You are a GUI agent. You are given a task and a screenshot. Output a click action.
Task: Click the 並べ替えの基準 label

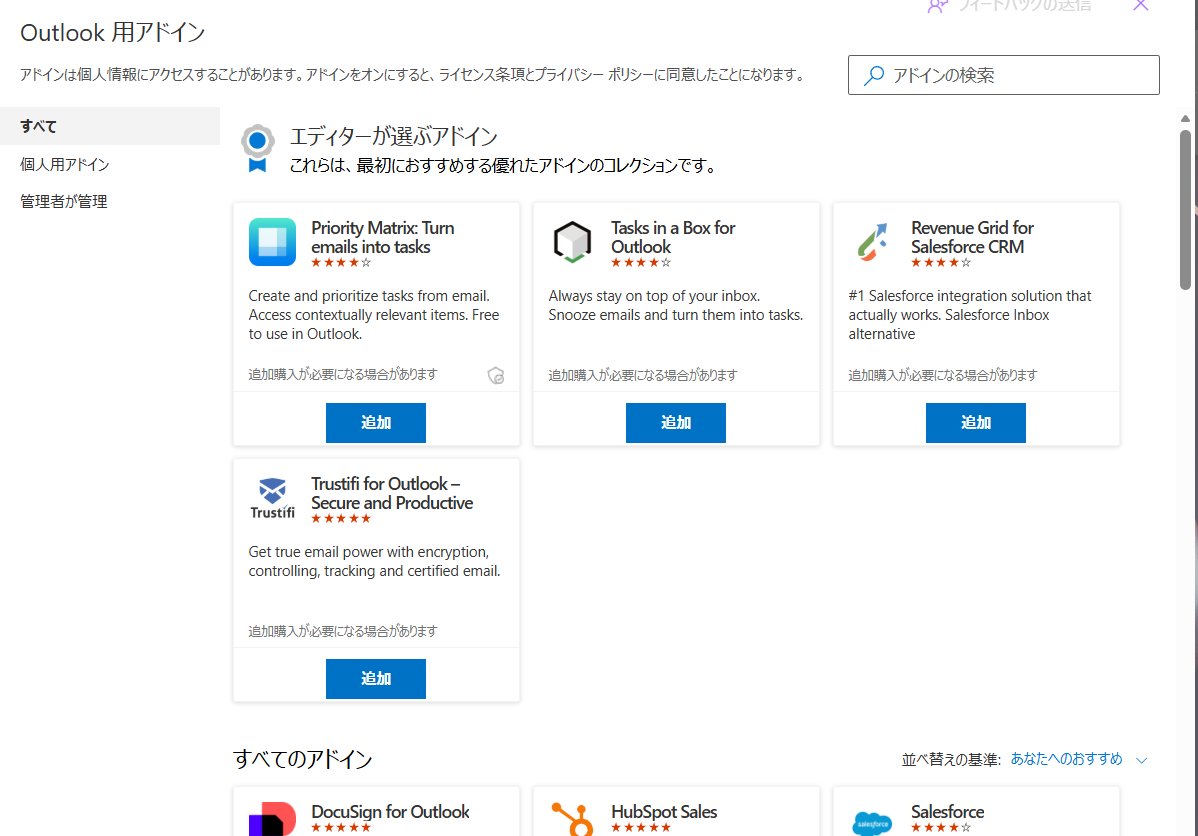(951, 760)
